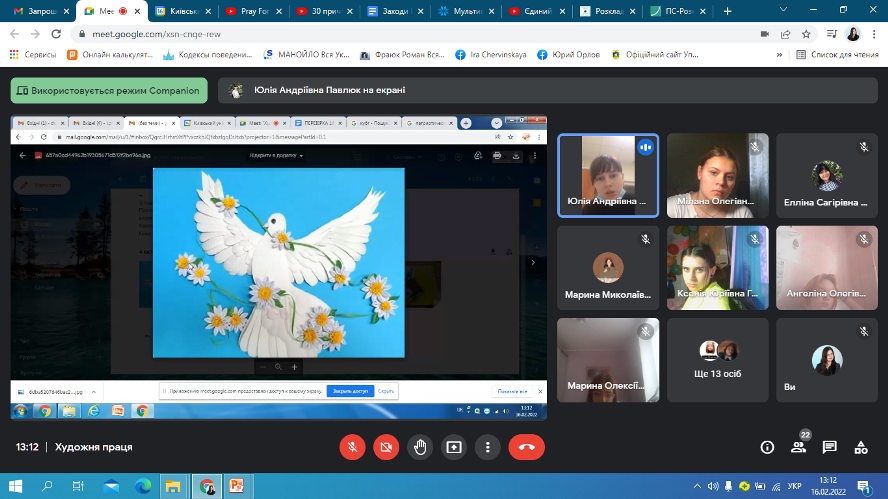Click the shared dove picture presentation
Screen dimensions: 888x499
point(279,262)
